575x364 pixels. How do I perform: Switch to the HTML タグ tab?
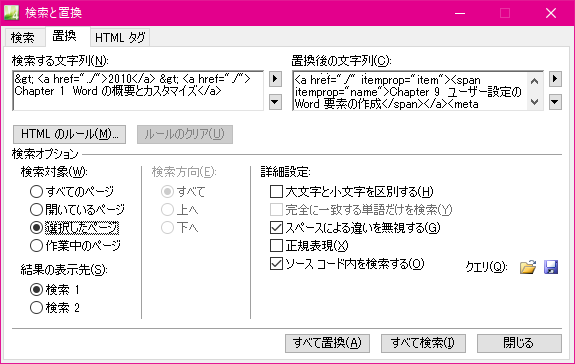pyautogui.click(x=120, y=37)
